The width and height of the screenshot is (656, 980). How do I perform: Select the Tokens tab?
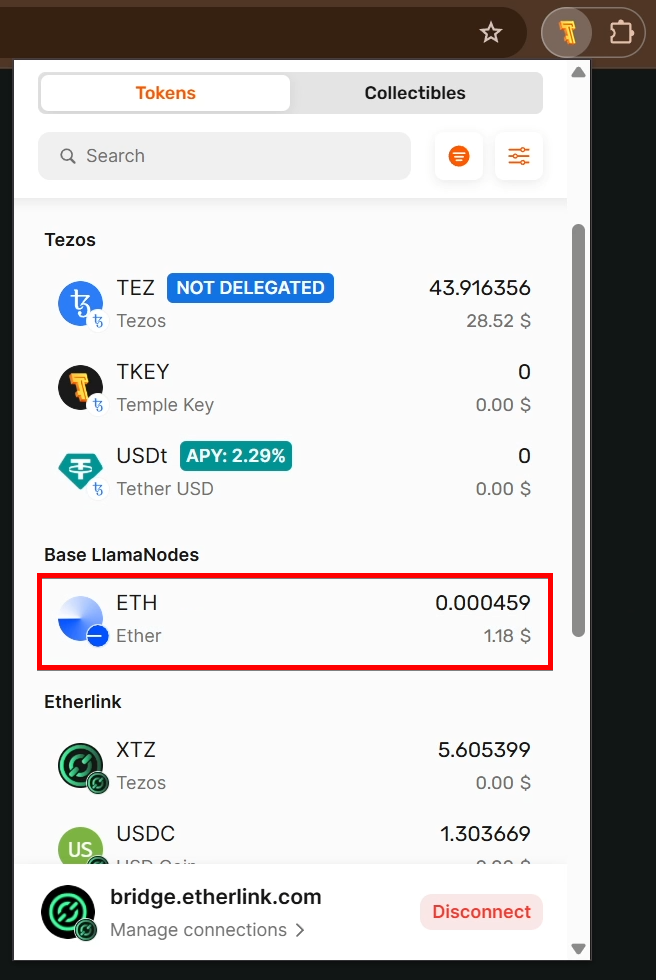click(x=166, y=93)
